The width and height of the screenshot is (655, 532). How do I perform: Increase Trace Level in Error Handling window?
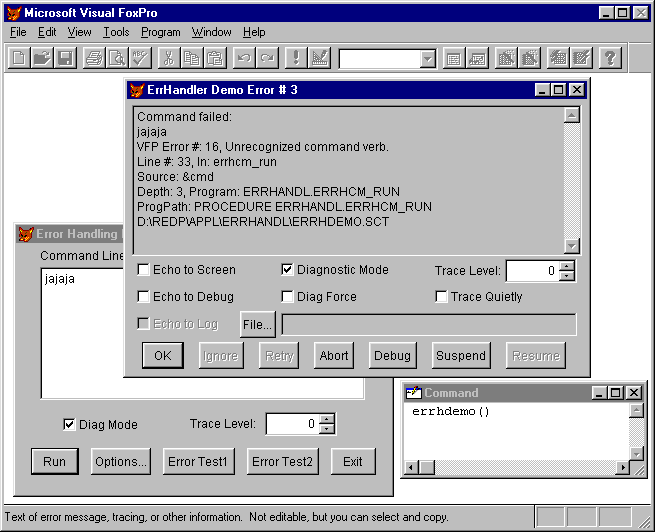[x=327, y=419]
